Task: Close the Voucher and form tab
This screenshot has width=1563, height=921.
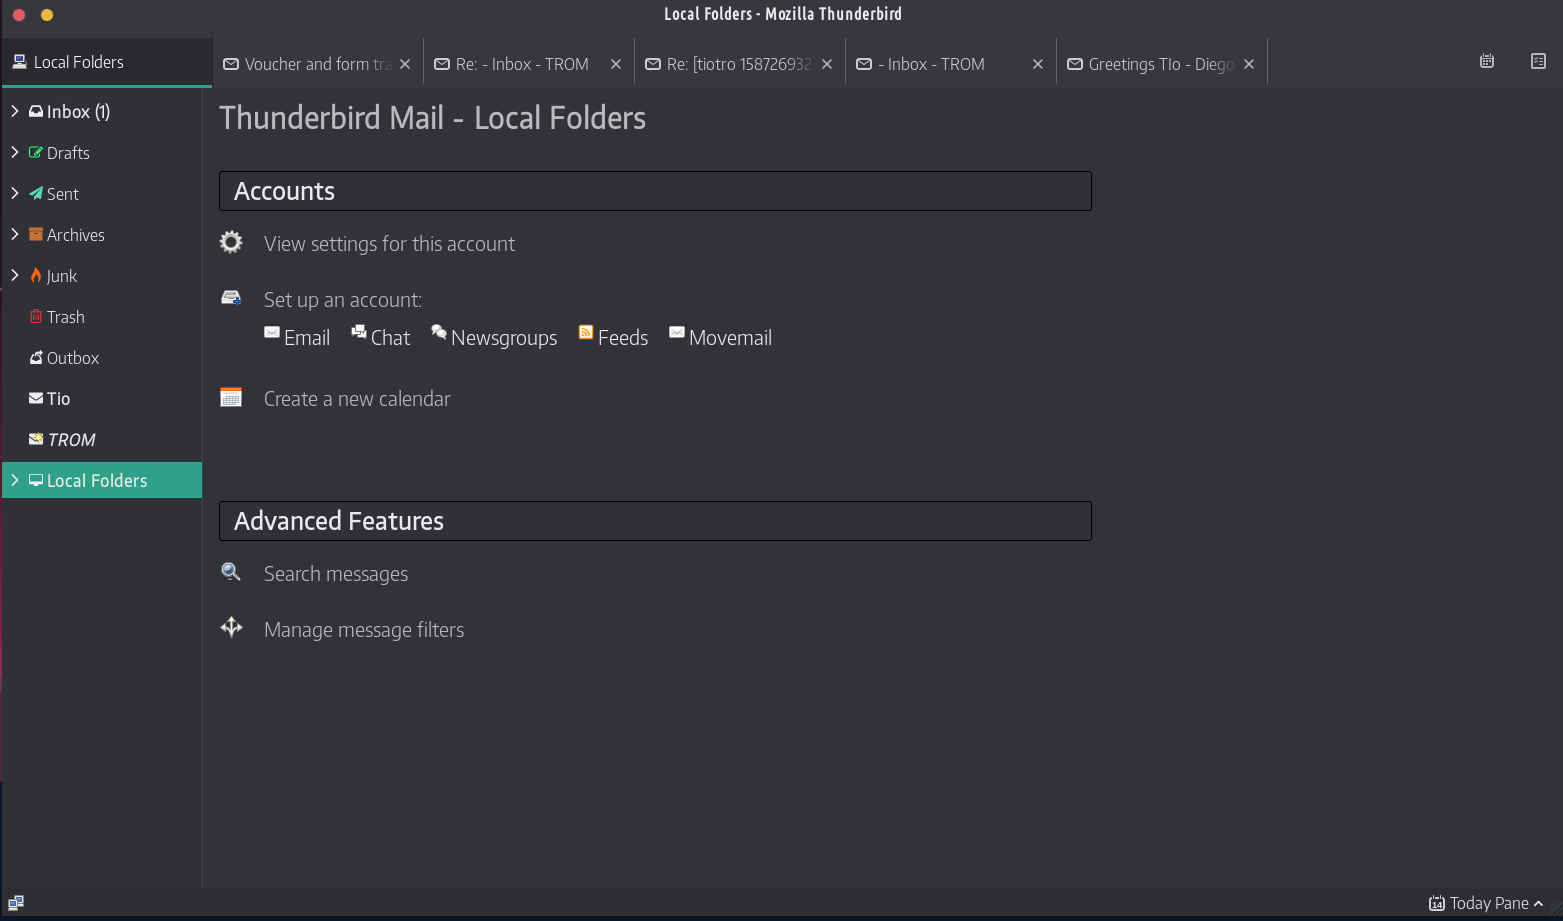Action: click(x=405, y=64)
